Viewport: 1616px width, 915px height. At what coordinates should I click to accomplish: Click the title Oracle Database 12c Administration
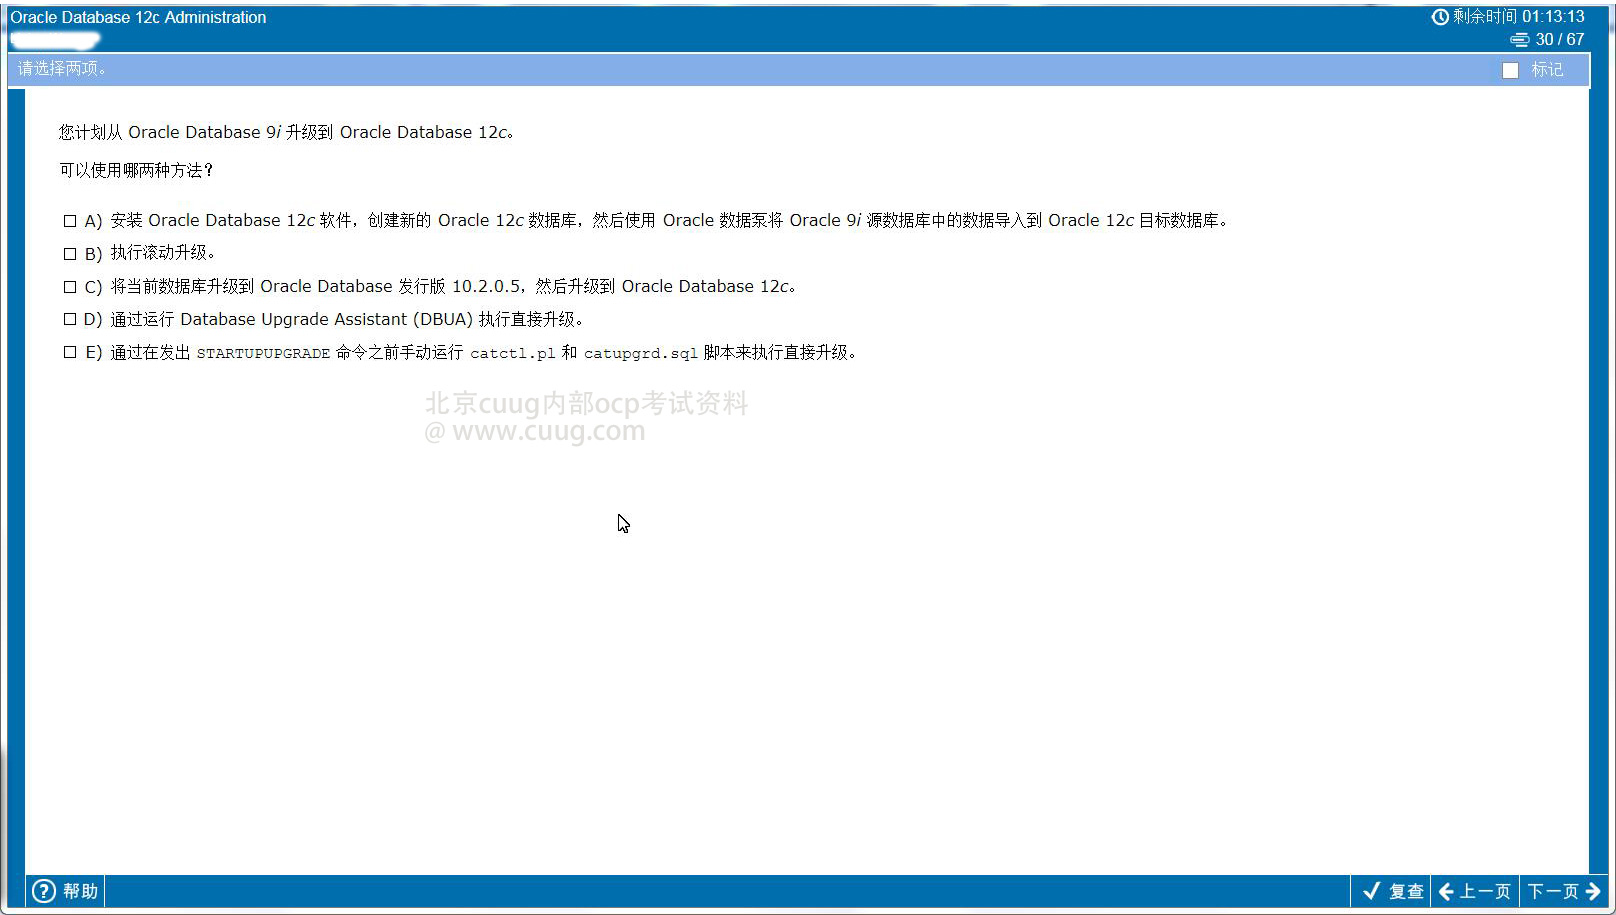138,17
